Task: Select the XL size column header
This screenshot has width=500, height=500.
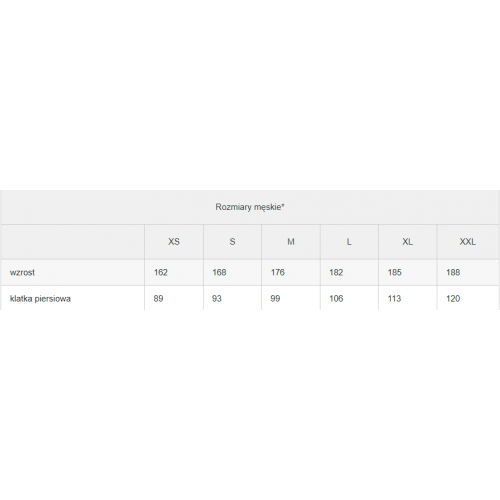Action: tap(407, 242)
